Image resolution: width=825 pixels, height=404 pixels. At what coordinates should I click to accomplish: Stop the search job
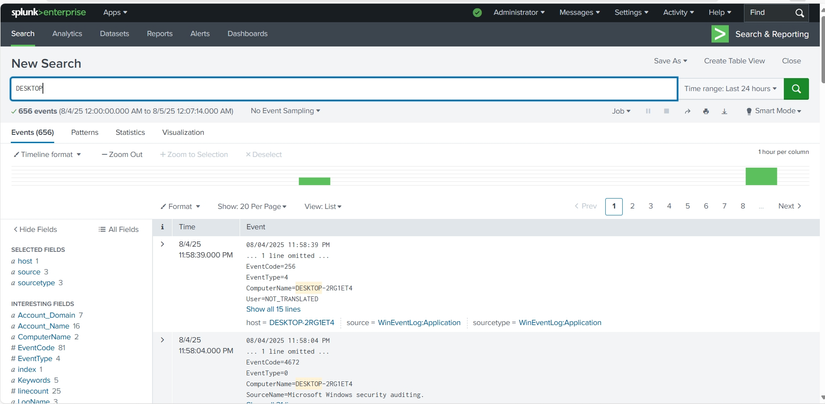[x=667, y=111]
